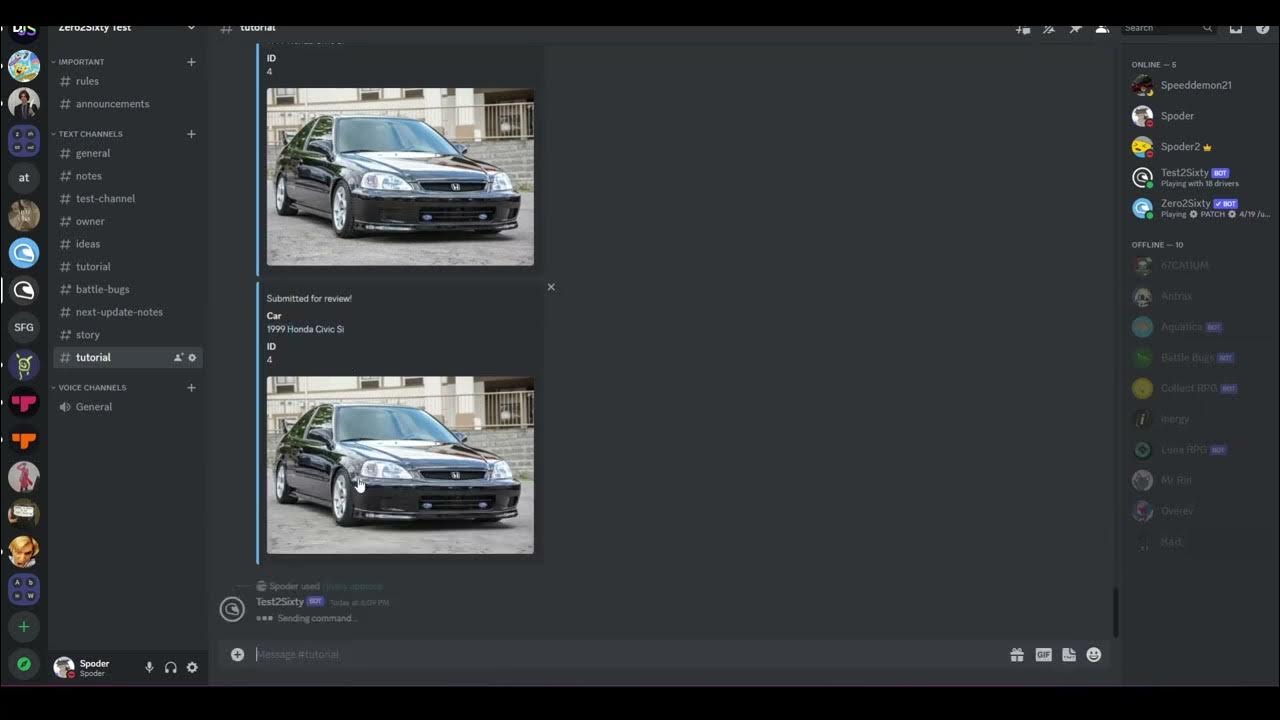Dismiss the 'Submitted for review!' embed
Image resolution: width=1280 pixels, height=720 pixels.
click(551, 287)
